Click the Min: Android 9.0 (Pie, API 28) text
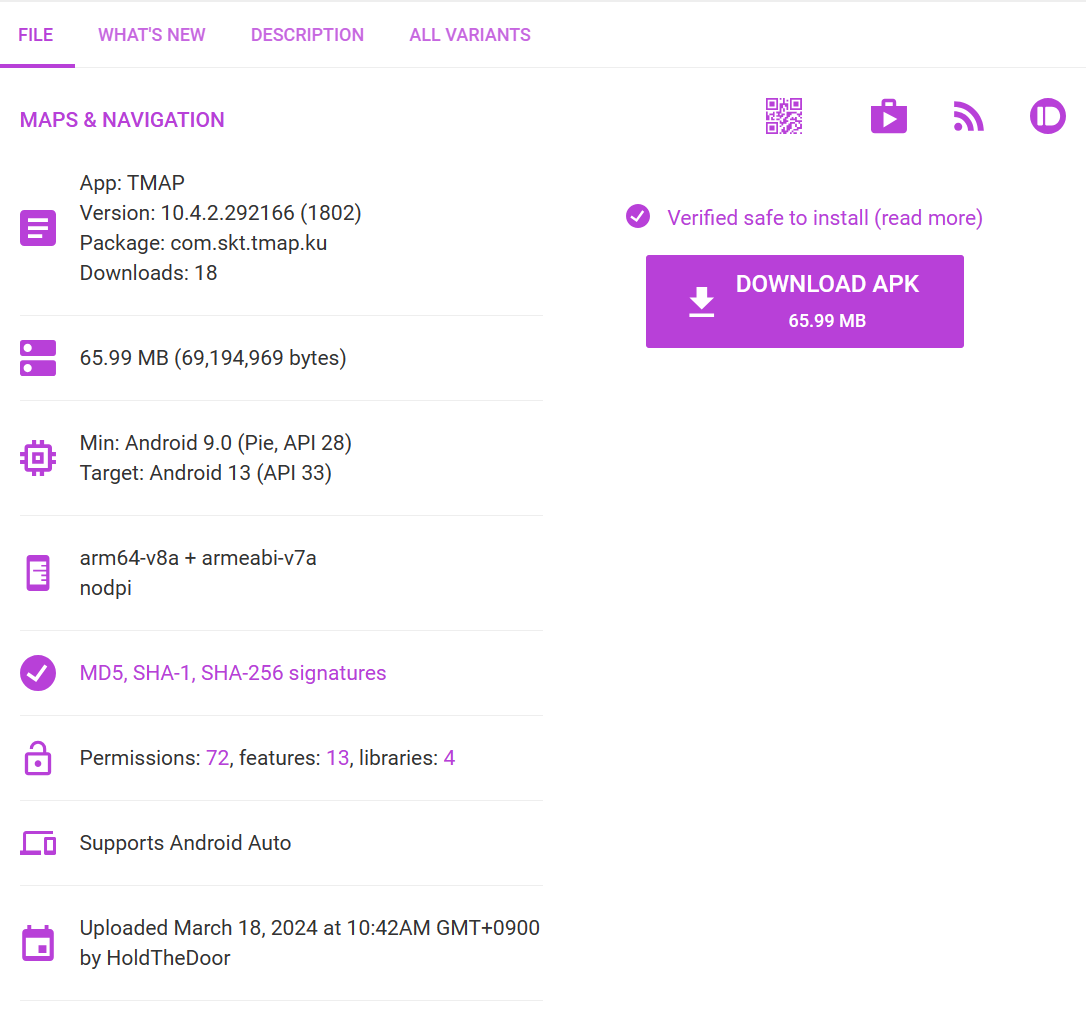Viewport: 1086px width, 1031px height. (215, 442)
